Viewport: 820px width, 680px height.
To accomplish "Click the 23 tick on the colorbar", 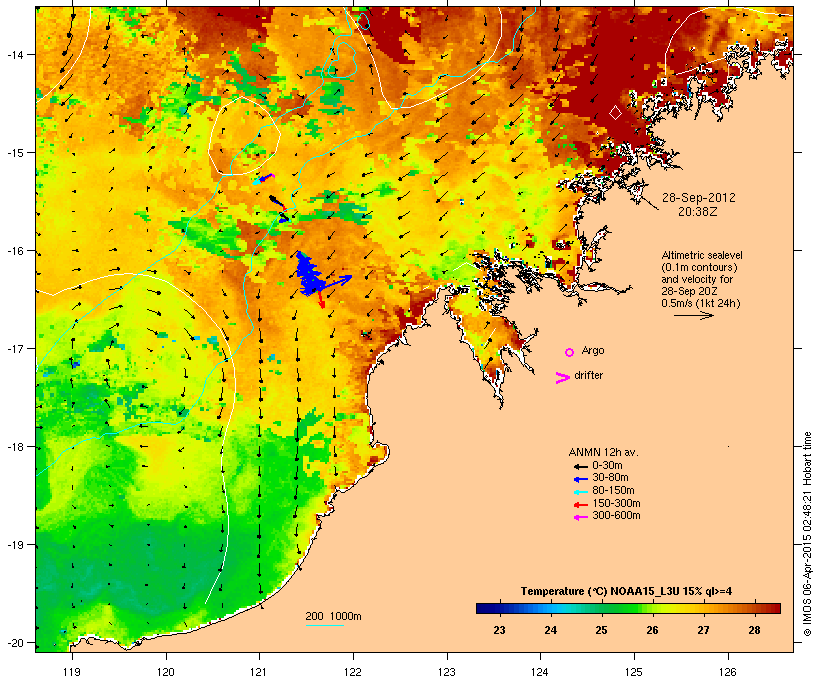I will (x=499, y=630).
